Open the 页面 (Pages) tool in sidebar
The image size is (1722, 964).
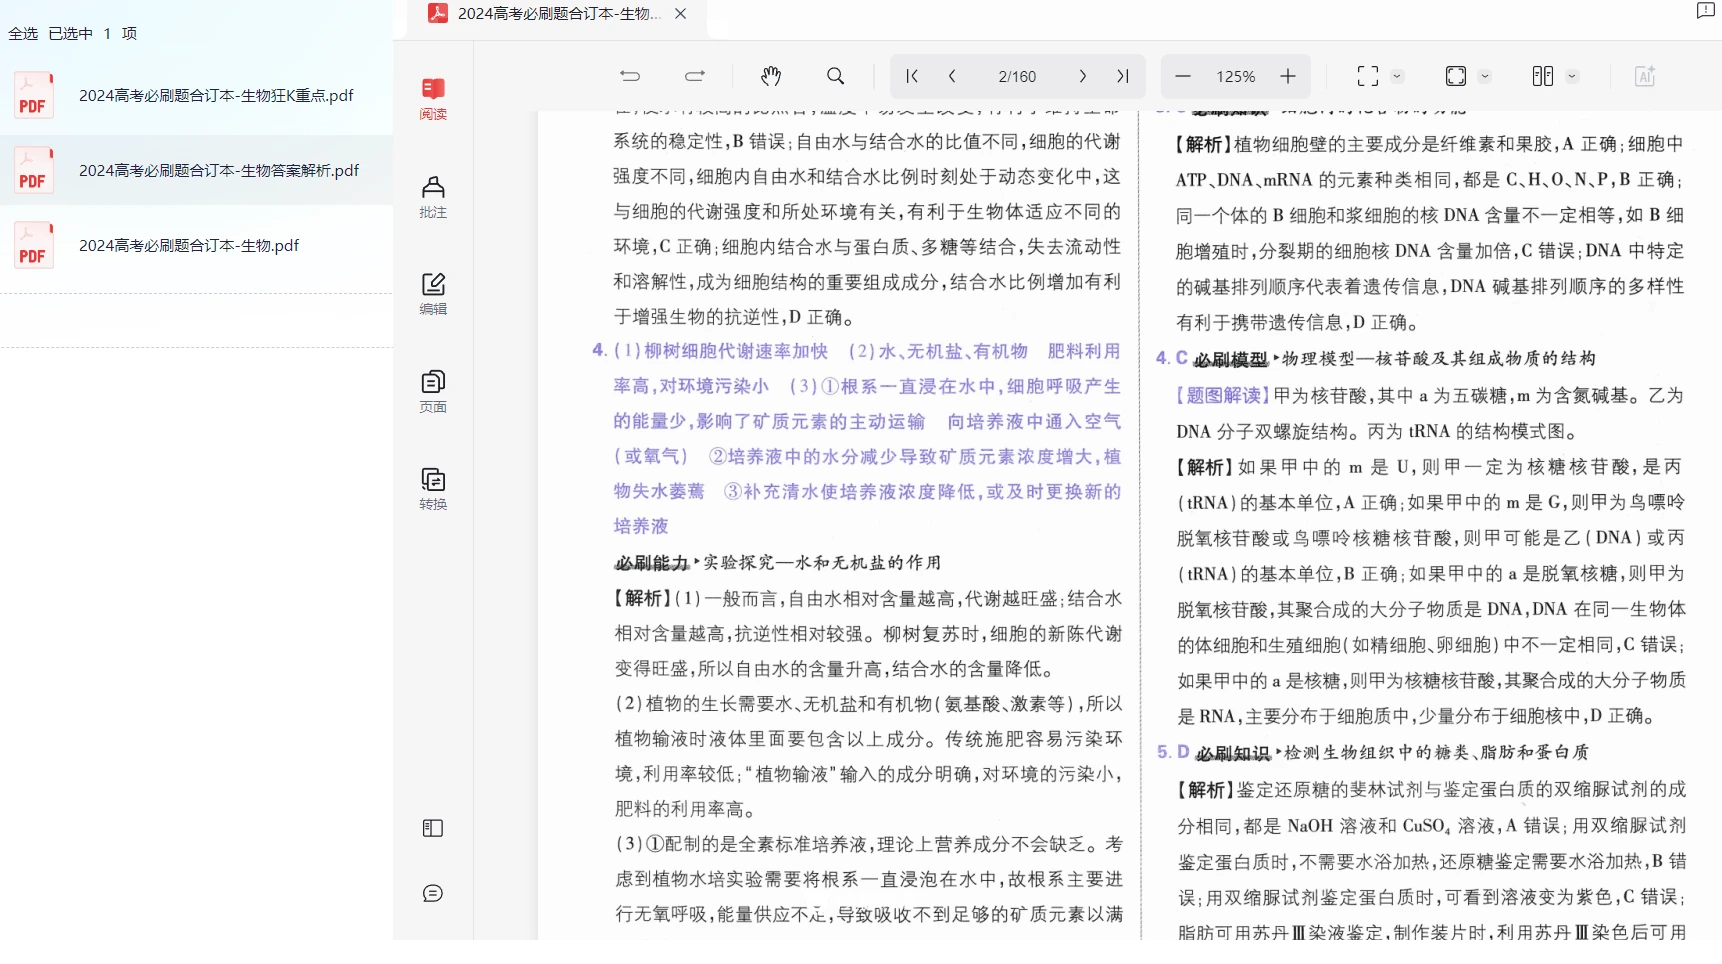(x=433, y=392)
